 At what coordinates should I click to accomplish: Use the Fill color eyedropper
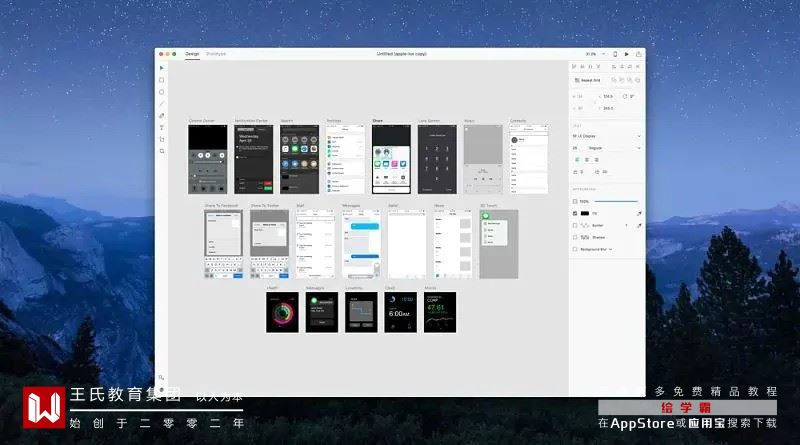click(x=639, y=213)
